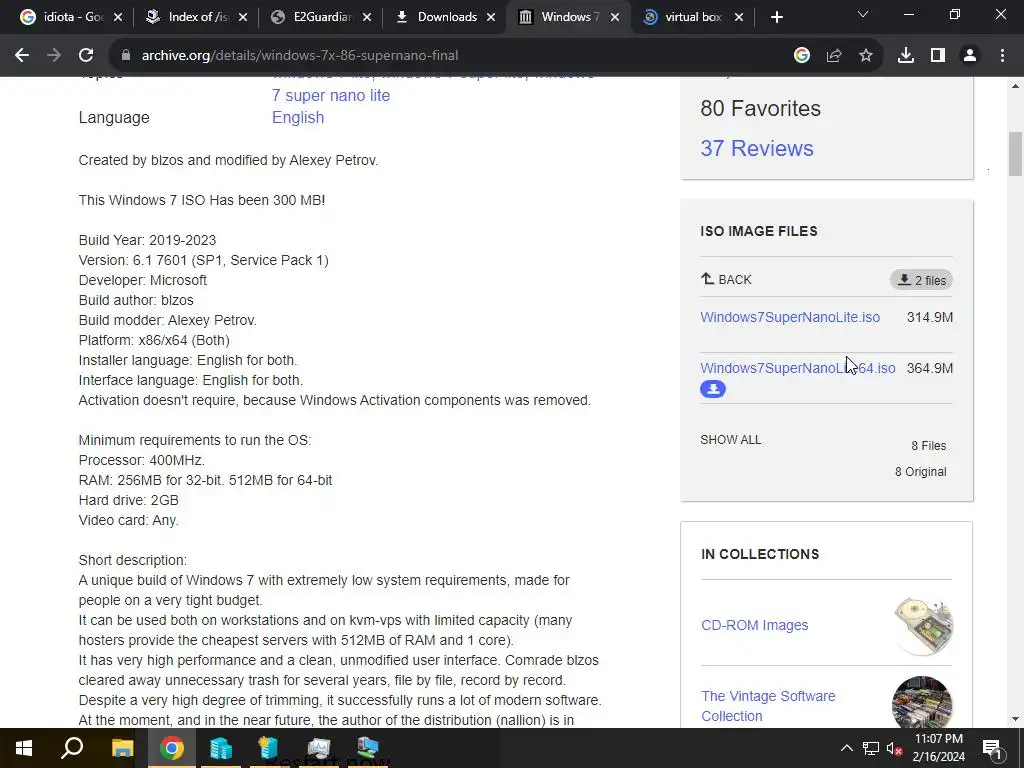Open the Chrome profile icon
The height and width of the screenshot is (768, 1024).
970,56
